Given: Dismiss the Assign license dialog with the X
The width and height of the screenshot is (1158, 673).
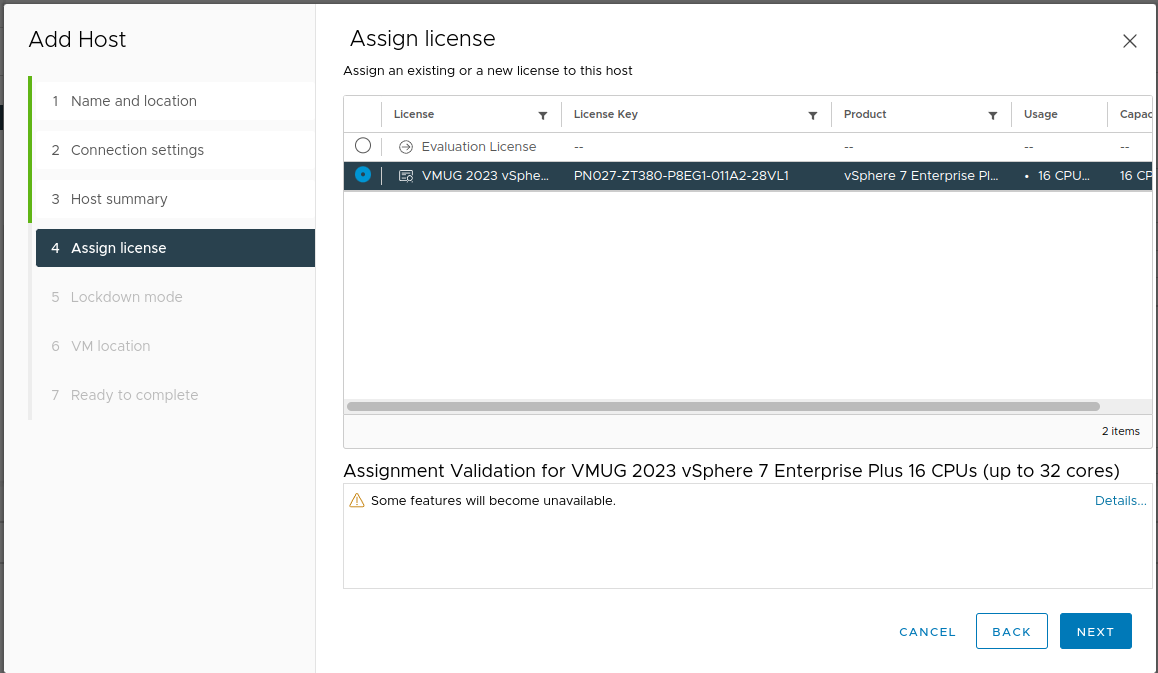Looking at the screenshot, I should coord(1129,41).
